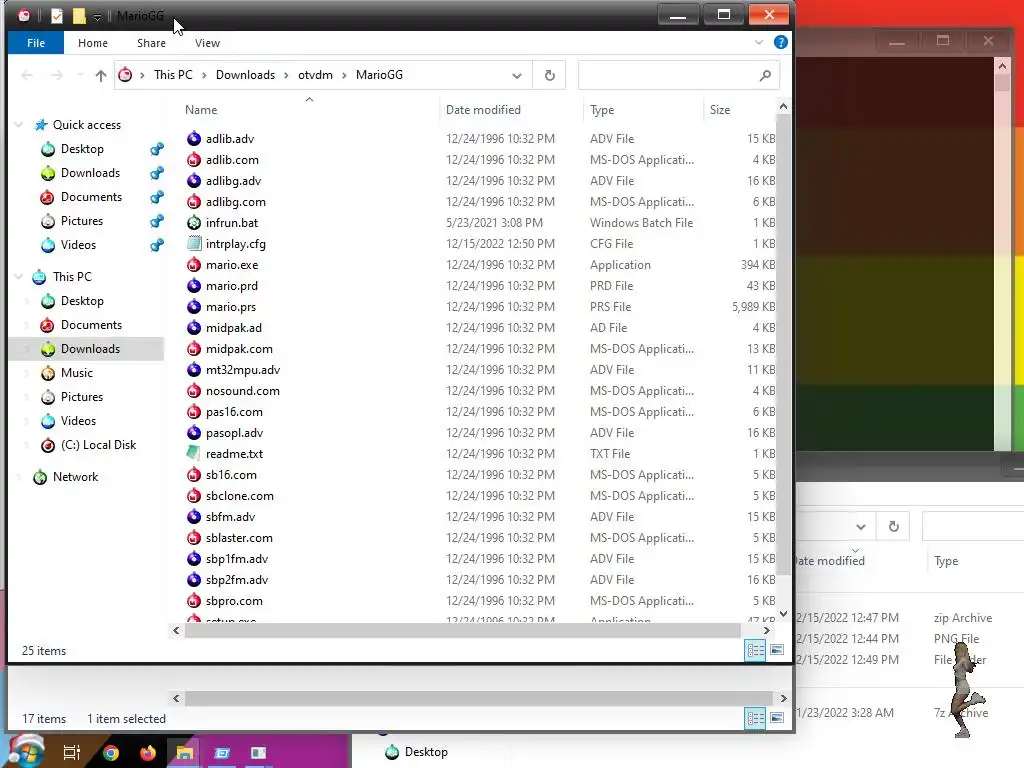The image size is (1024, 768).
Task: Open Desktop under Quick access
Action: [82, 149]
